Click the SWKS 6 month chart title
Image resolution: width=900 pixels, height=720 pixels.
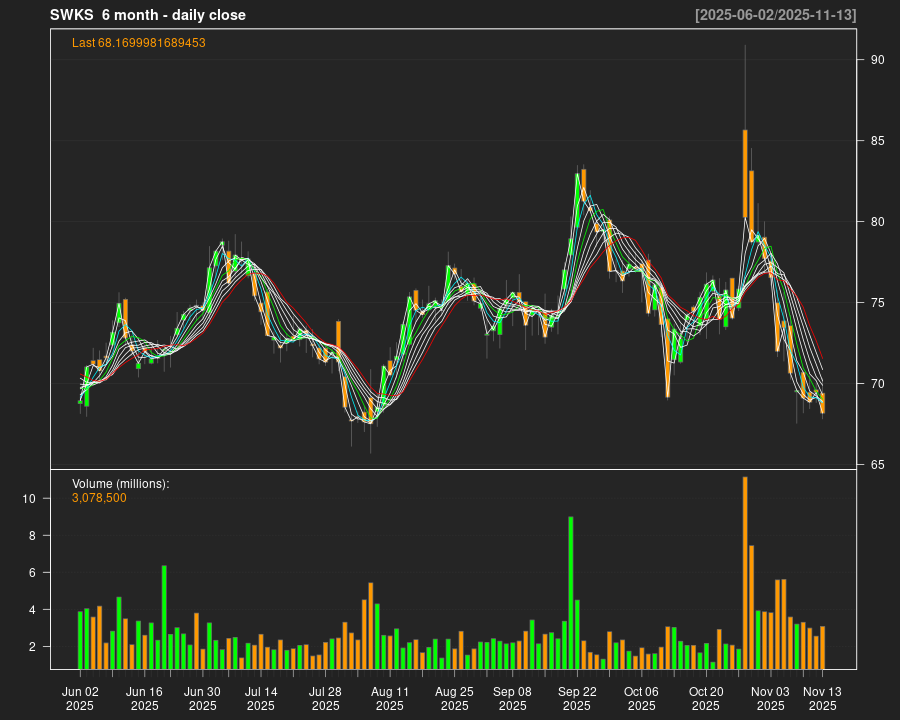click(x=148, y=15)
